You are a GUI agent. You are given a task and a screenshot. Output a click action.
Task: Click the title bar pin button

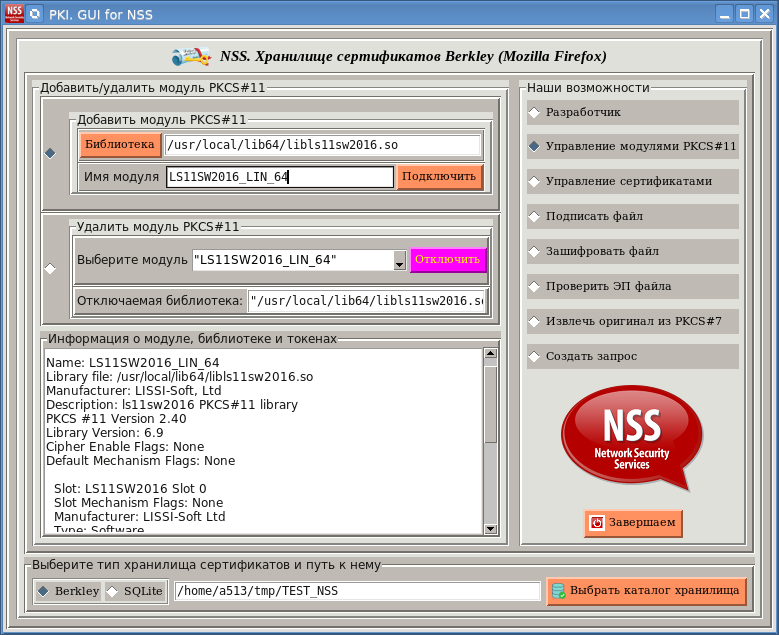(x=35, y=14)
